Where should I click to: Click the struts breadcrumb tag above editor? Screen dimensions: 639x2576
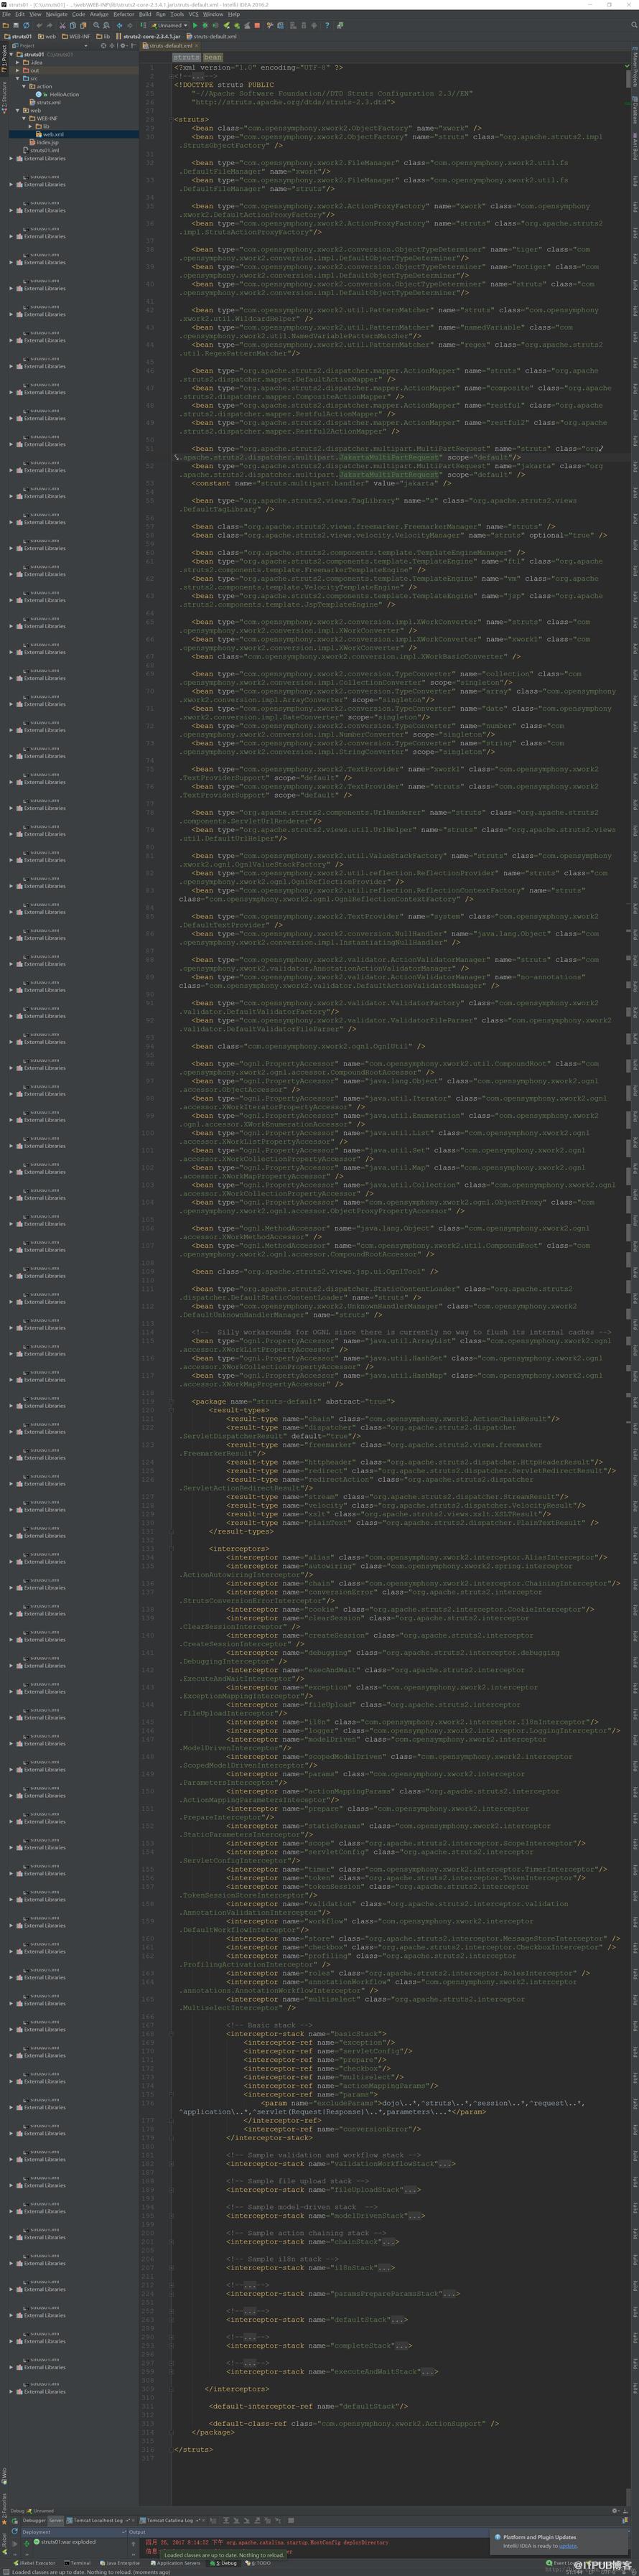click(x=187, y=57)
